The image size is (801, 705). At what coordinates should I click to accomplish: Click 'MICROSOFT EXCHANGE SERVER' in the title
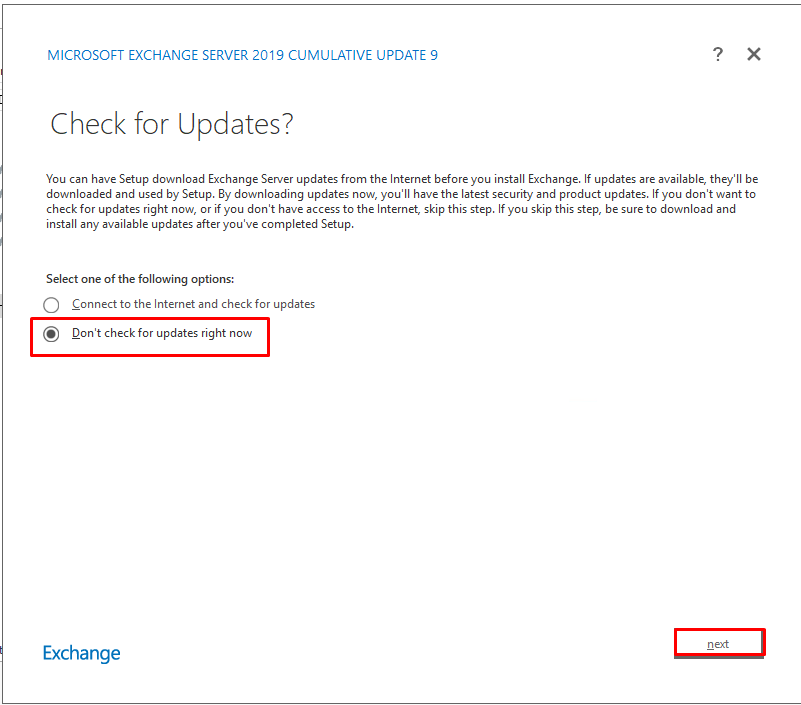[150, 55]
